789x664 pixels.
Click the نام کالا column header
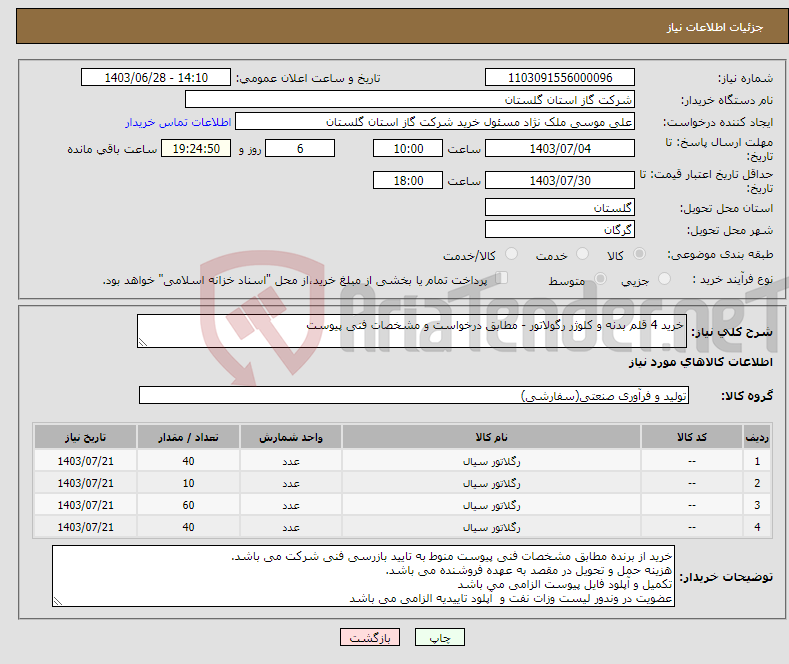[492, 437]
